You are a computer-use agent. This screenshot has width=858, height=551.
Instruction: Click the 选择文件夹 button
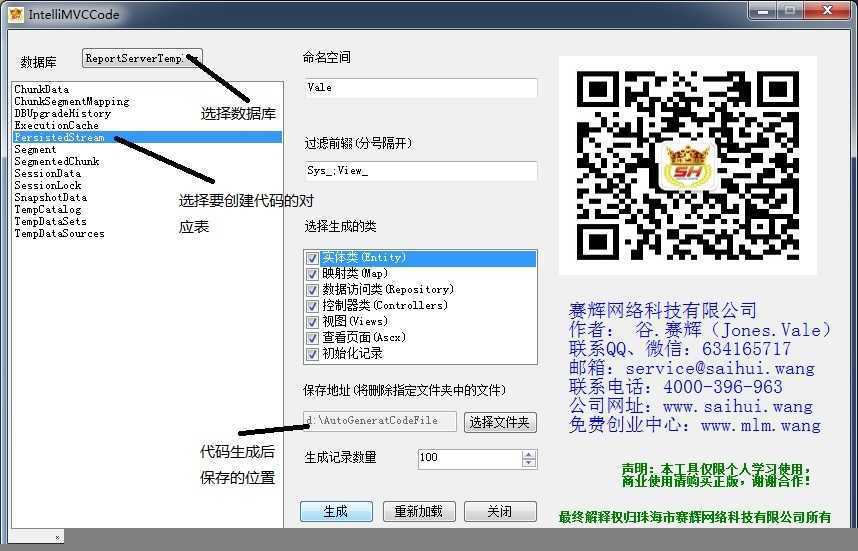click(500, 422)
